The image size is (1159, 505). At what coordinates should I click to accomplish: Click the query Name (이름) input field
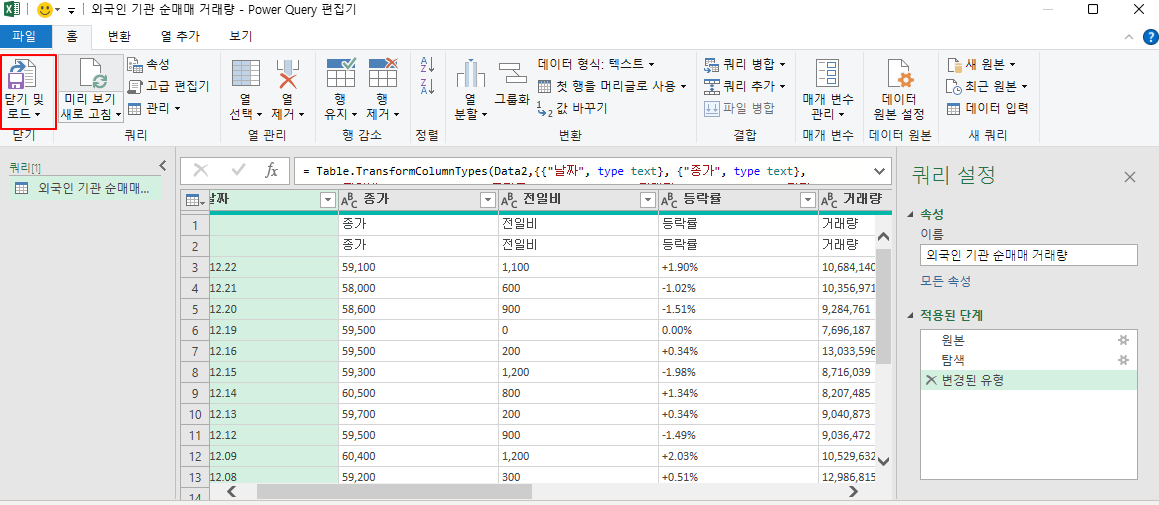point(1028,256)
